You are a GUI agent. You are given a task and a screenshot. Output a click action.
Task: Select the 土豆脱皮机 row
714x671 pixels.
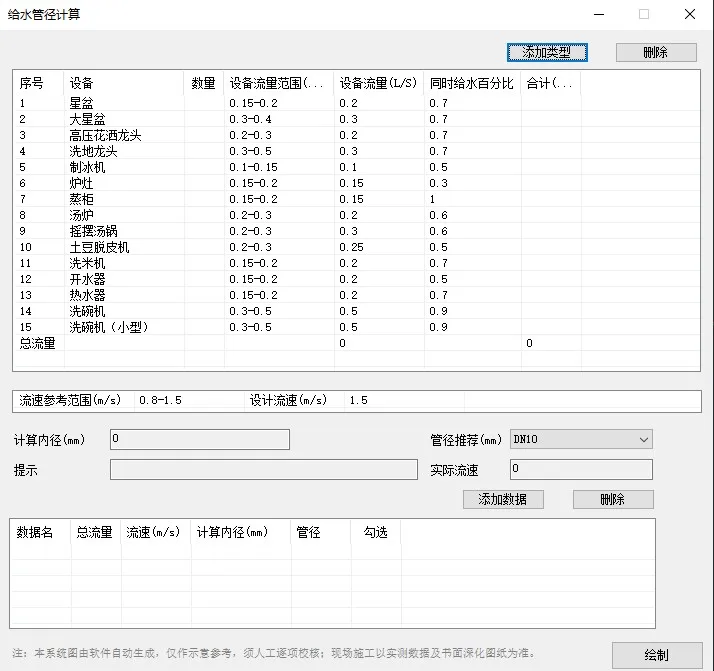coord(356,247)
